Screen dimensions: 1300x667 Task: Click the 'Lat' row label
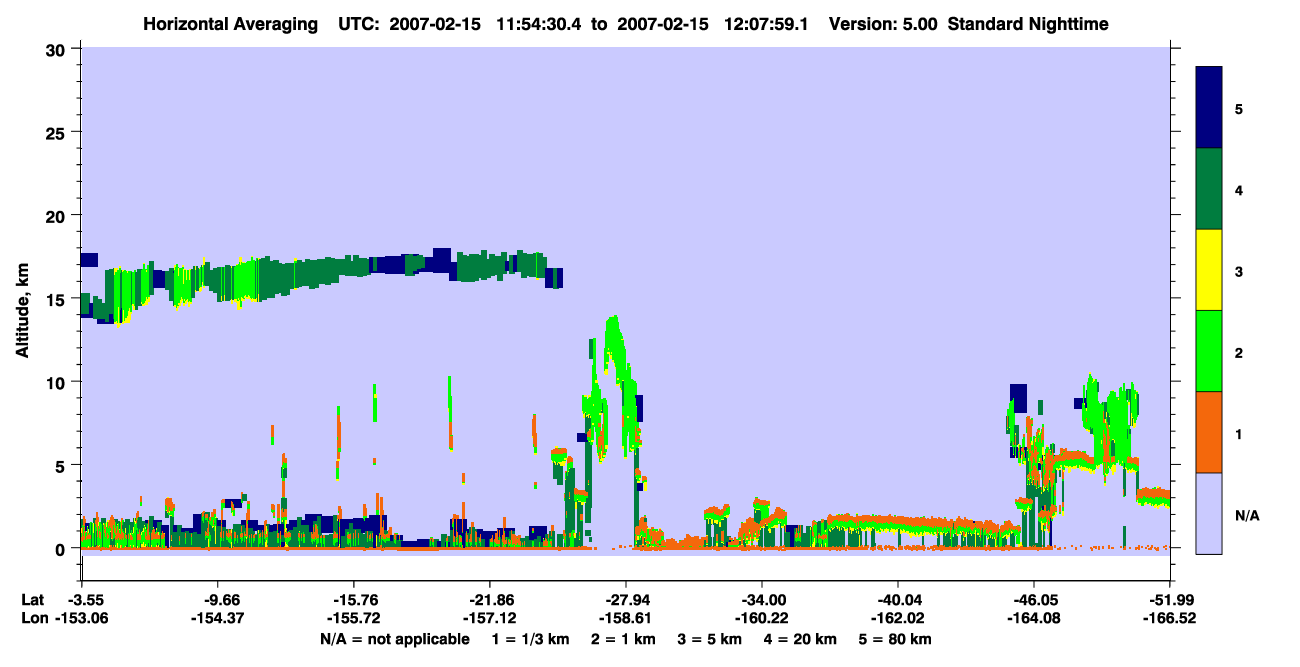[32, 600]
